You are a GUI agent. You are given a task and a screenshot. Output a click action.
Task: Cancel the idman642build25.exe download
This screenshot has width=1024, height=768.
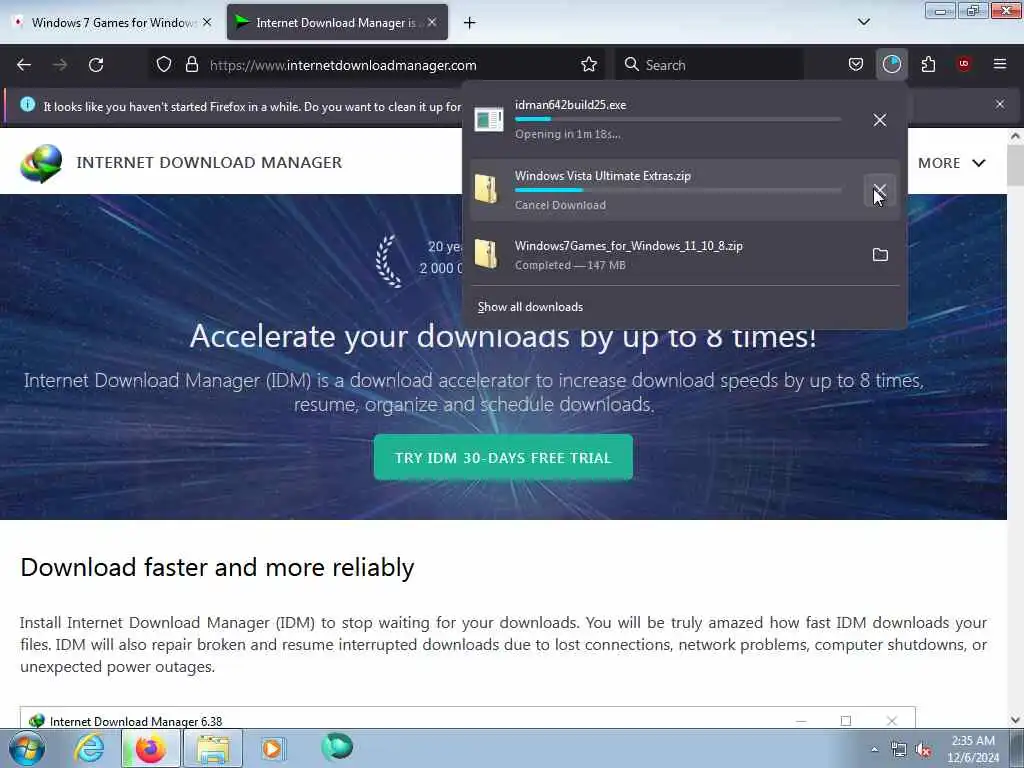click(x=880, y=120)
